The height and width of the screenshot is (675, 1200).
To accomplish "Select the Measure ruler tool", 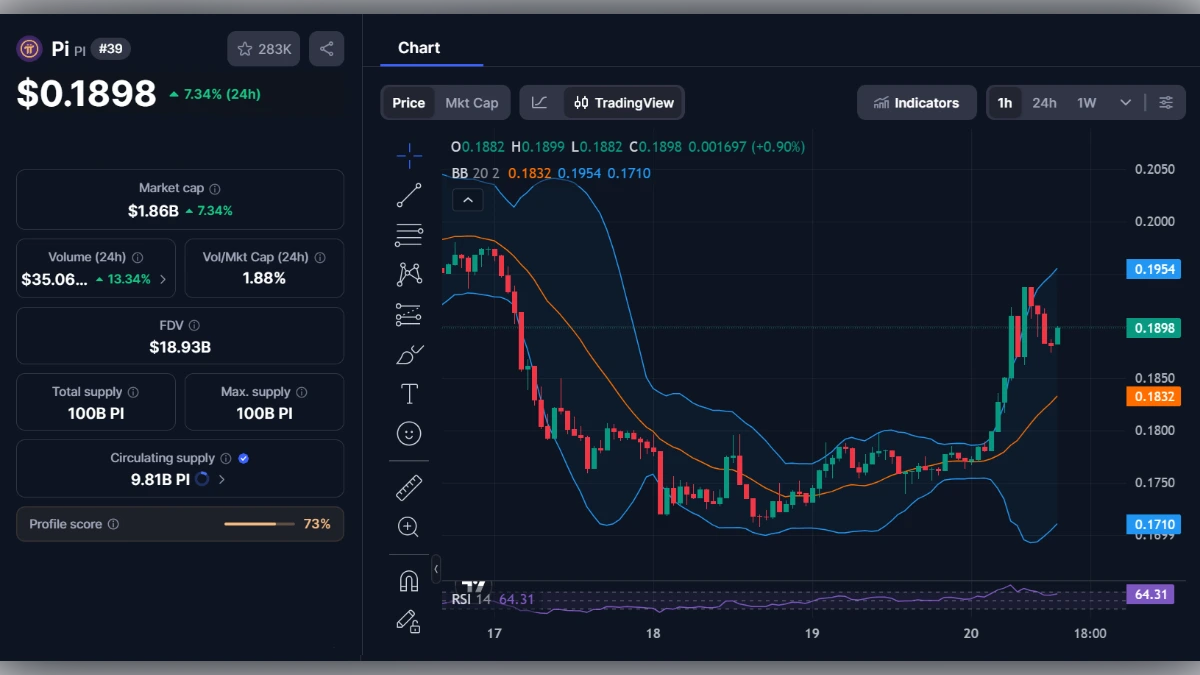I will click(x=409, y=487).
